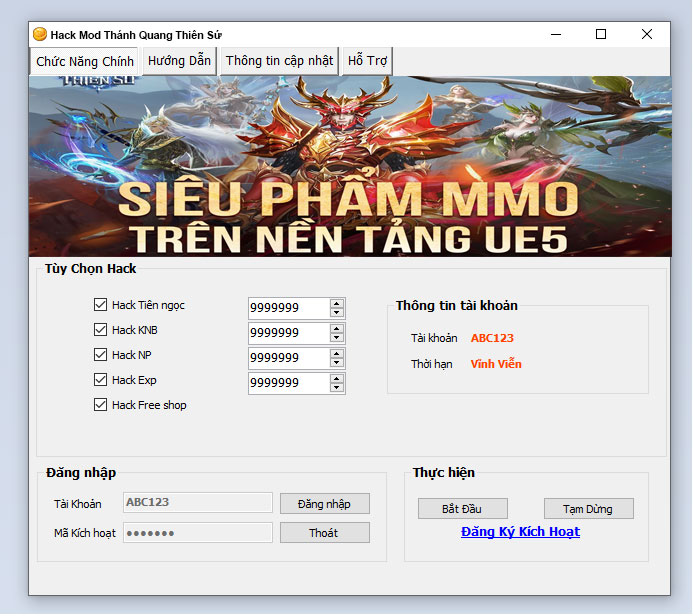
Task: Decrease the Hack KNB value with down arrow
Action: (336, 338)
